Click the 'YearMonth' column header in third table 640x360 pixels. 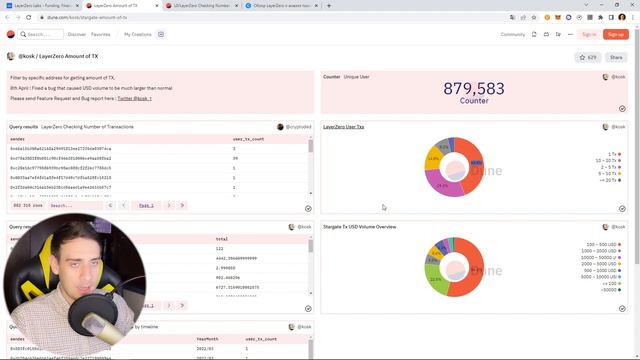[207, 339]
